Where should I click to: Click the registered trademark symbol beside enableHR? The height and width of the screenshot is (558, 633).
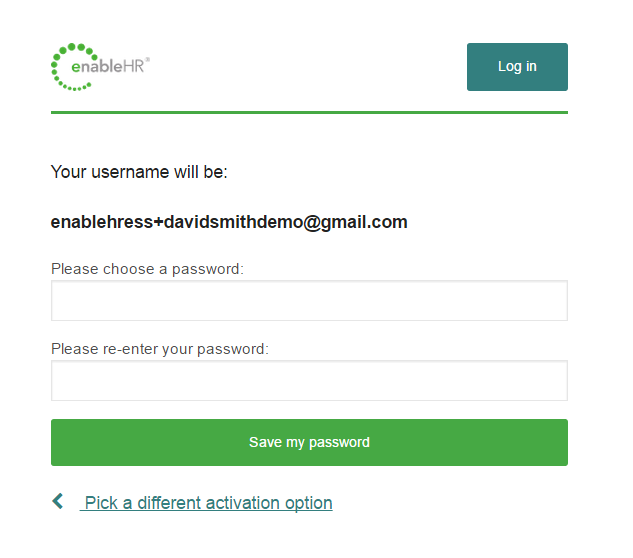point(147,60)
